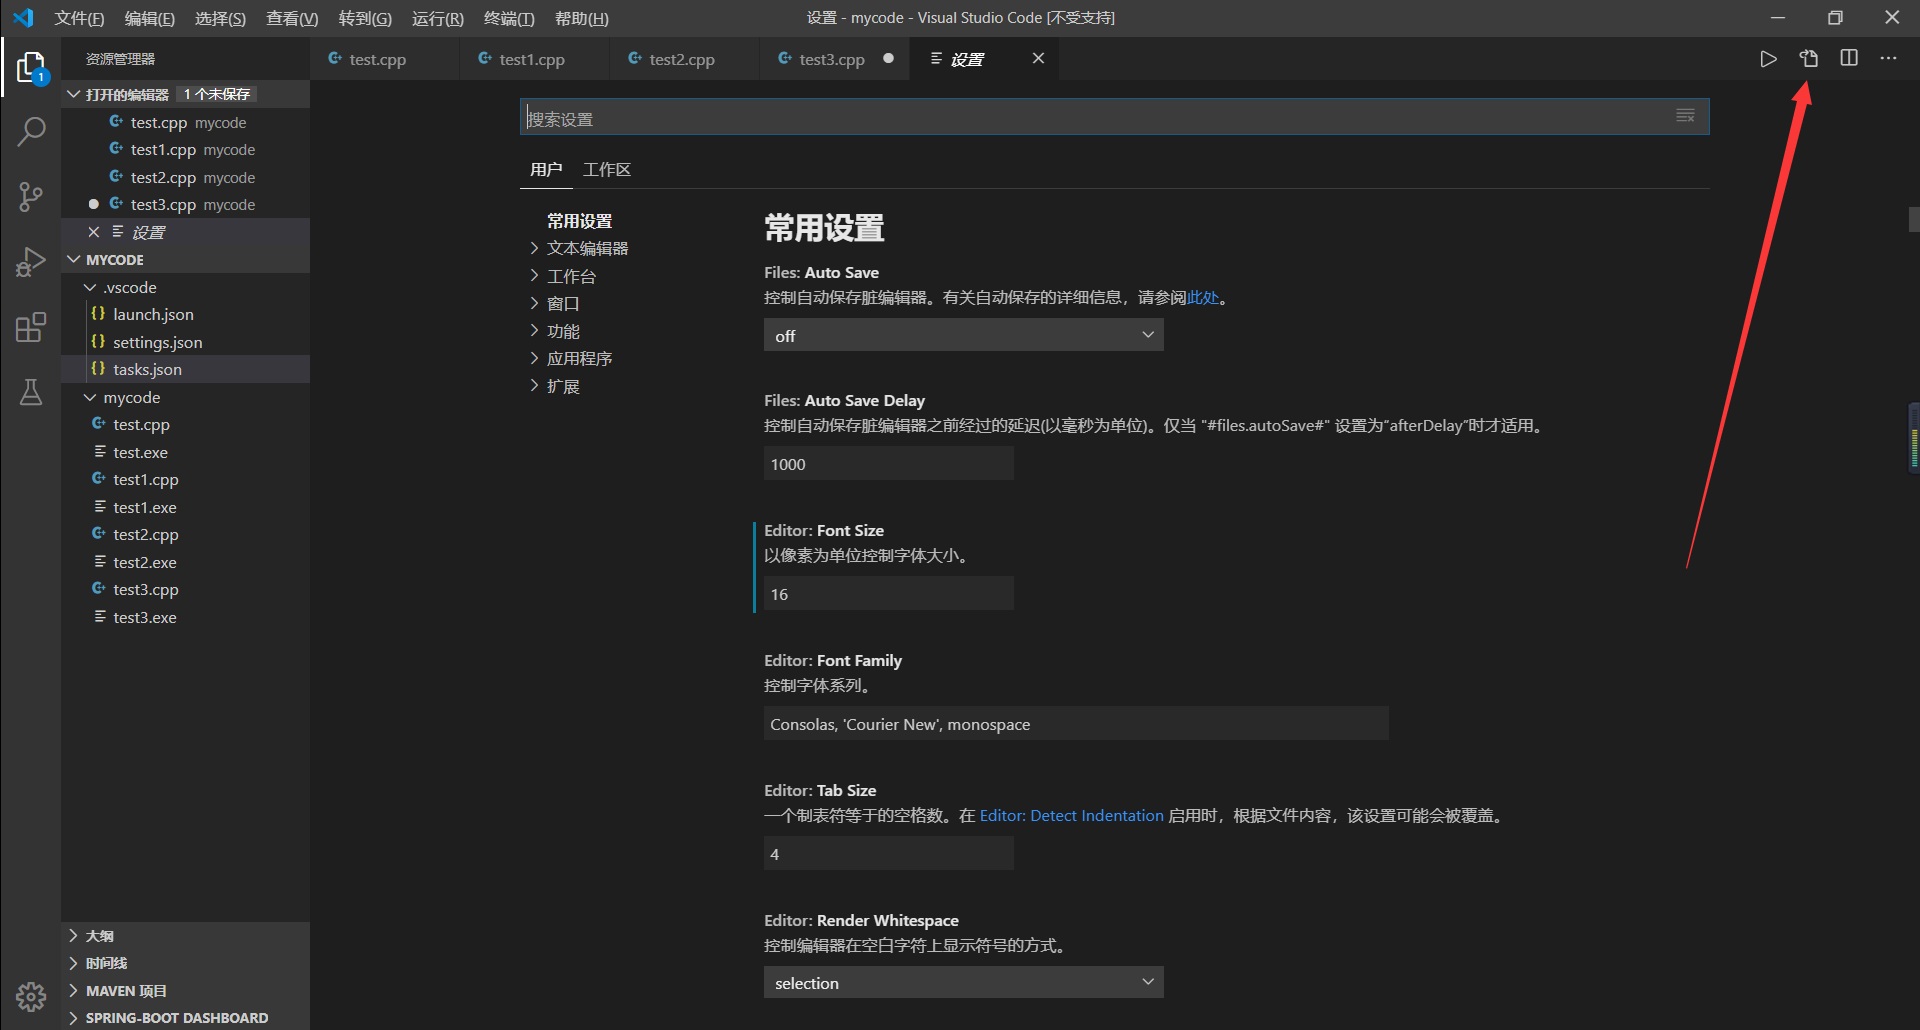Open the 转到(G) menu
The image size is (1920, 1030).
(x=365, y=18)
